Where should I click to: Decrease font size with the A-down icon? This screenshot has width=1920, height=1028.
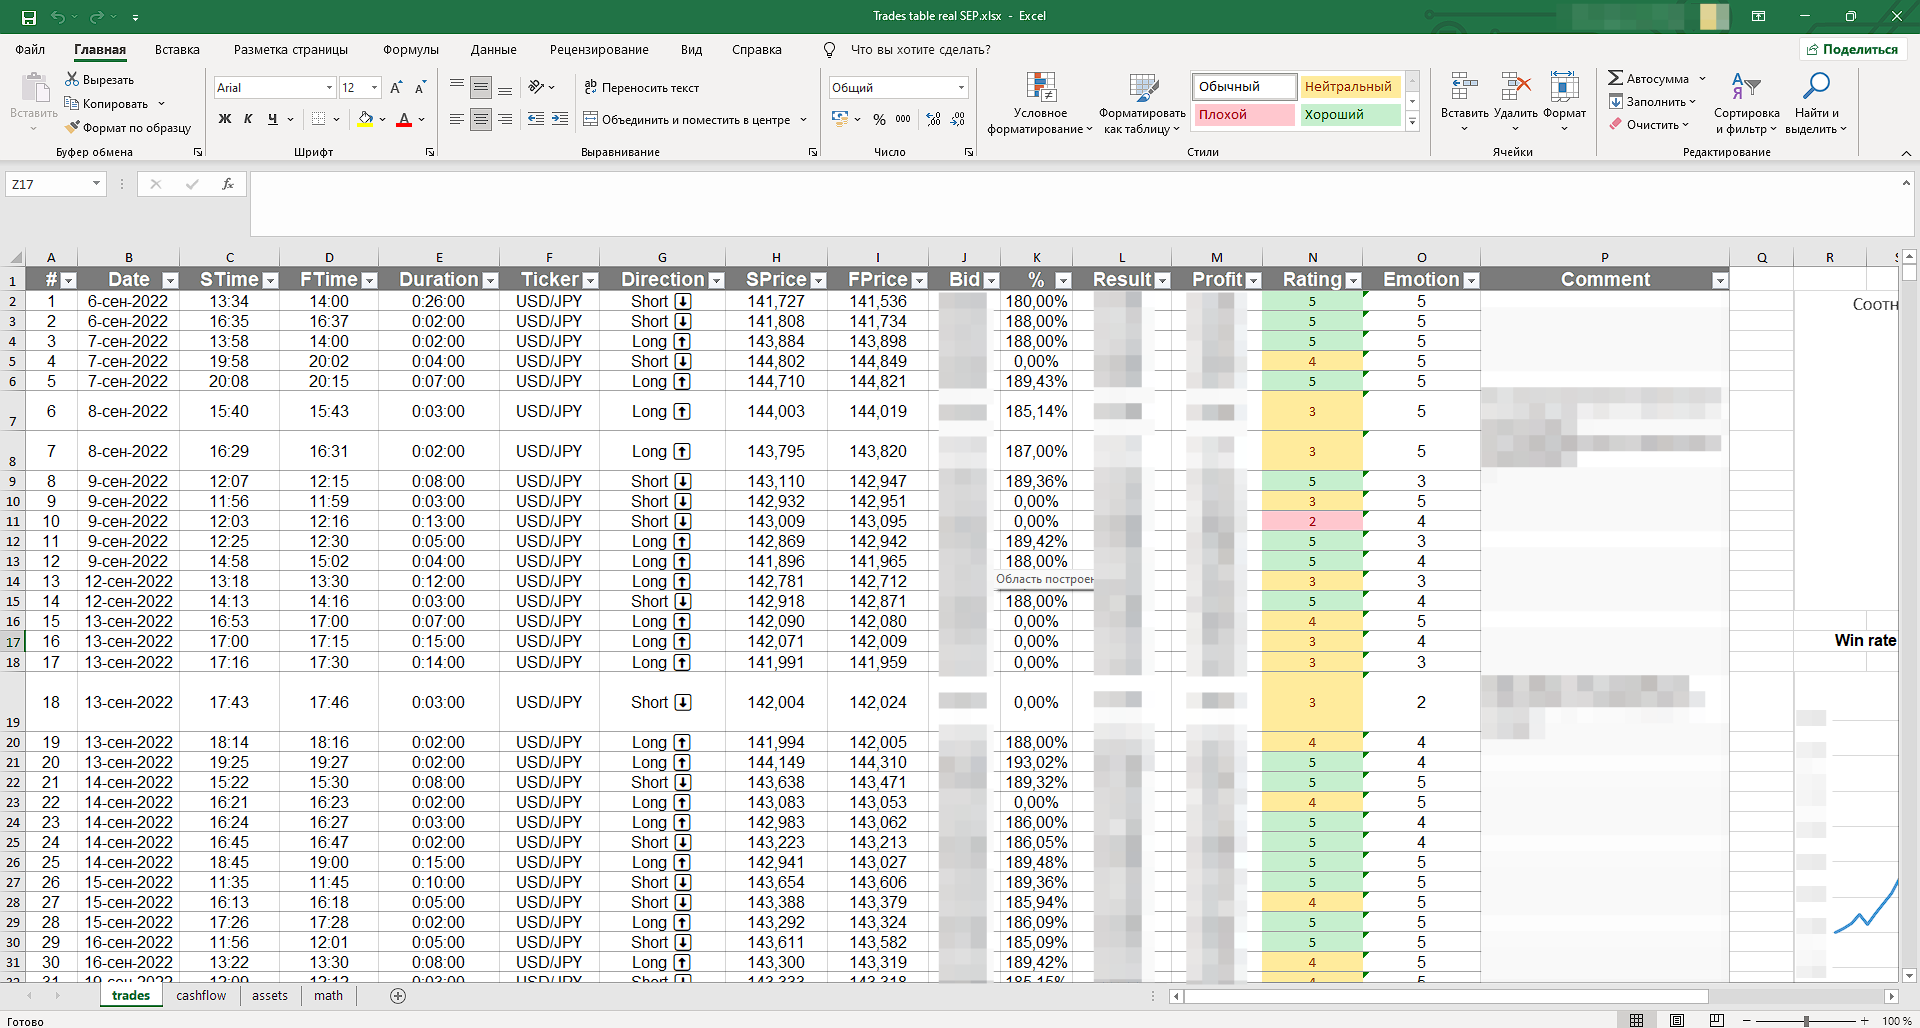pos(421,88)
